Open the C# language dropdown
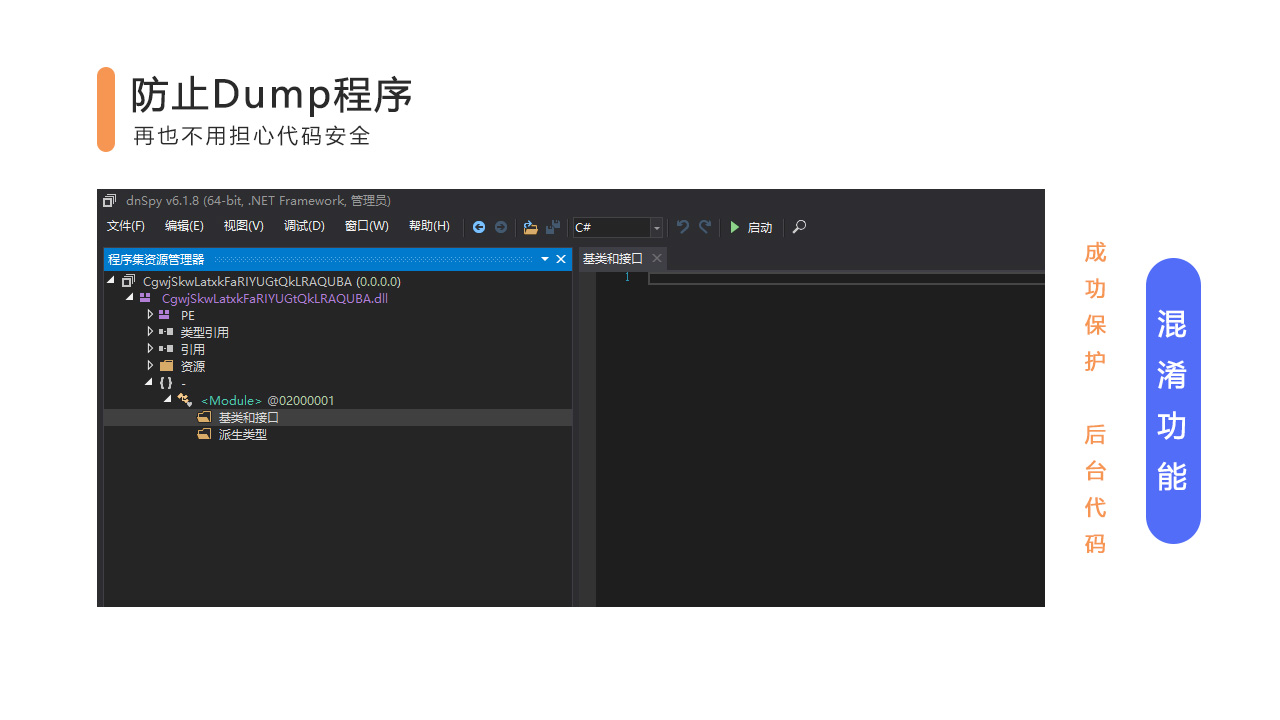 coord(657,227)
